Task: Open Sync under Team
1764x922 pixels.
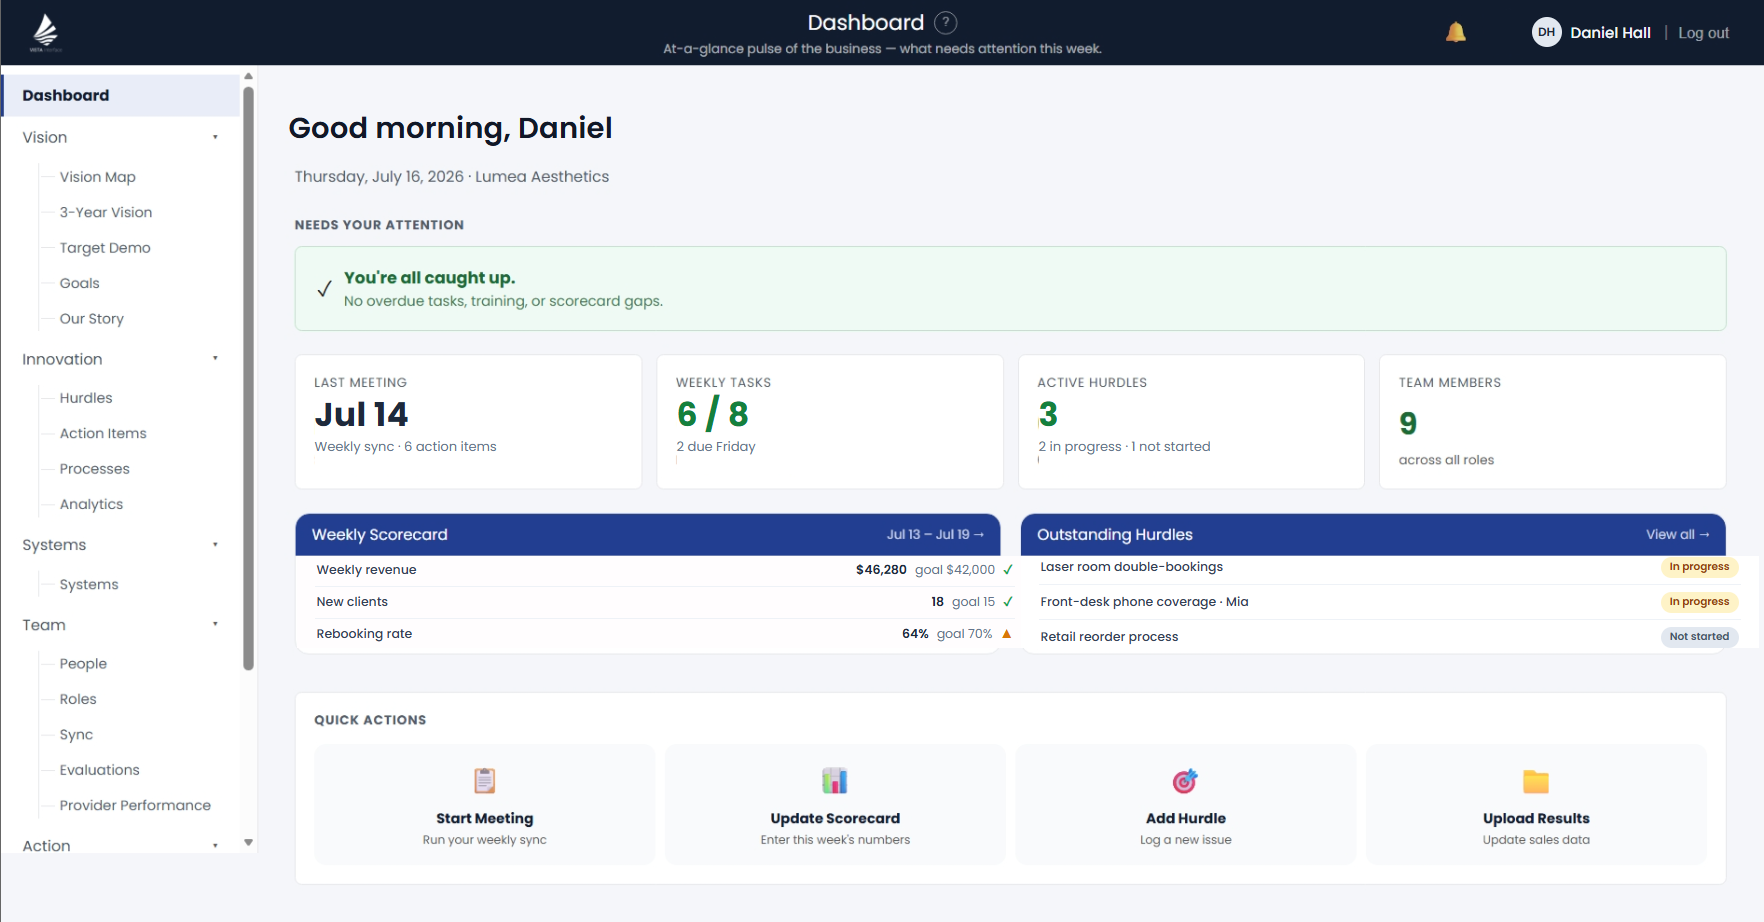Action: click(76, 734)
